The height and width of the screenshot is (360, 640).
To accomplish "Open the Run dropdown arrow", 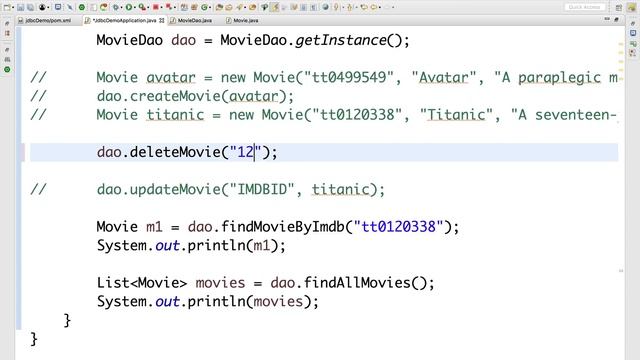I will pos(135,7).
